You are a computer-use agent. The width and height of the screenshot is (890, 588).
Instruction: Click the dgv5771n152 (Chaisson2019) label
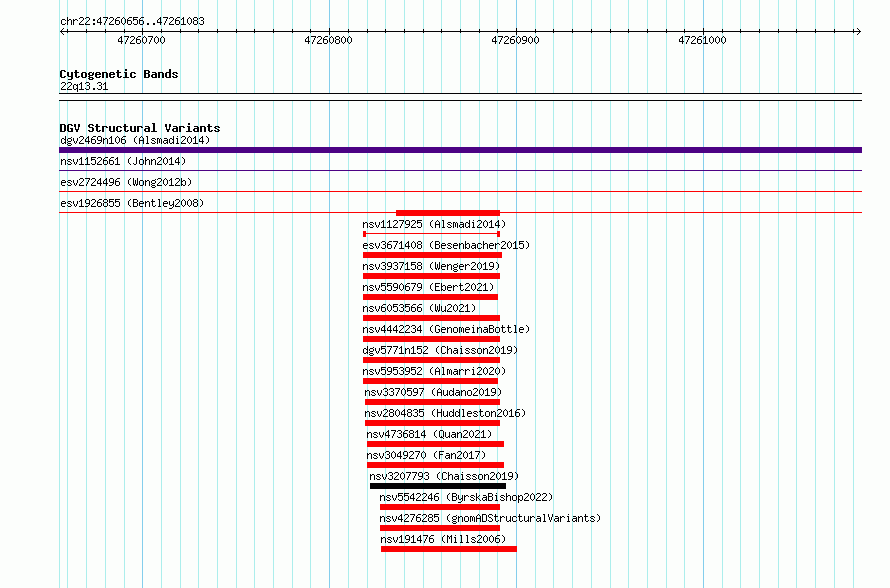(440, 350)
